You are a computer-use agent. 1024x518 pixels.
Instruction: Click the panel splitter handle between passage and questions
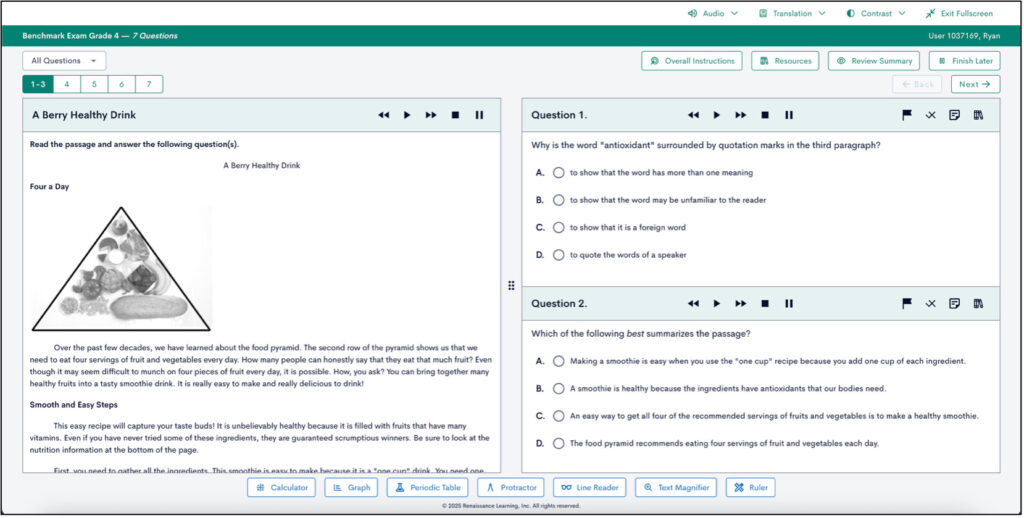tap(511, 285)
